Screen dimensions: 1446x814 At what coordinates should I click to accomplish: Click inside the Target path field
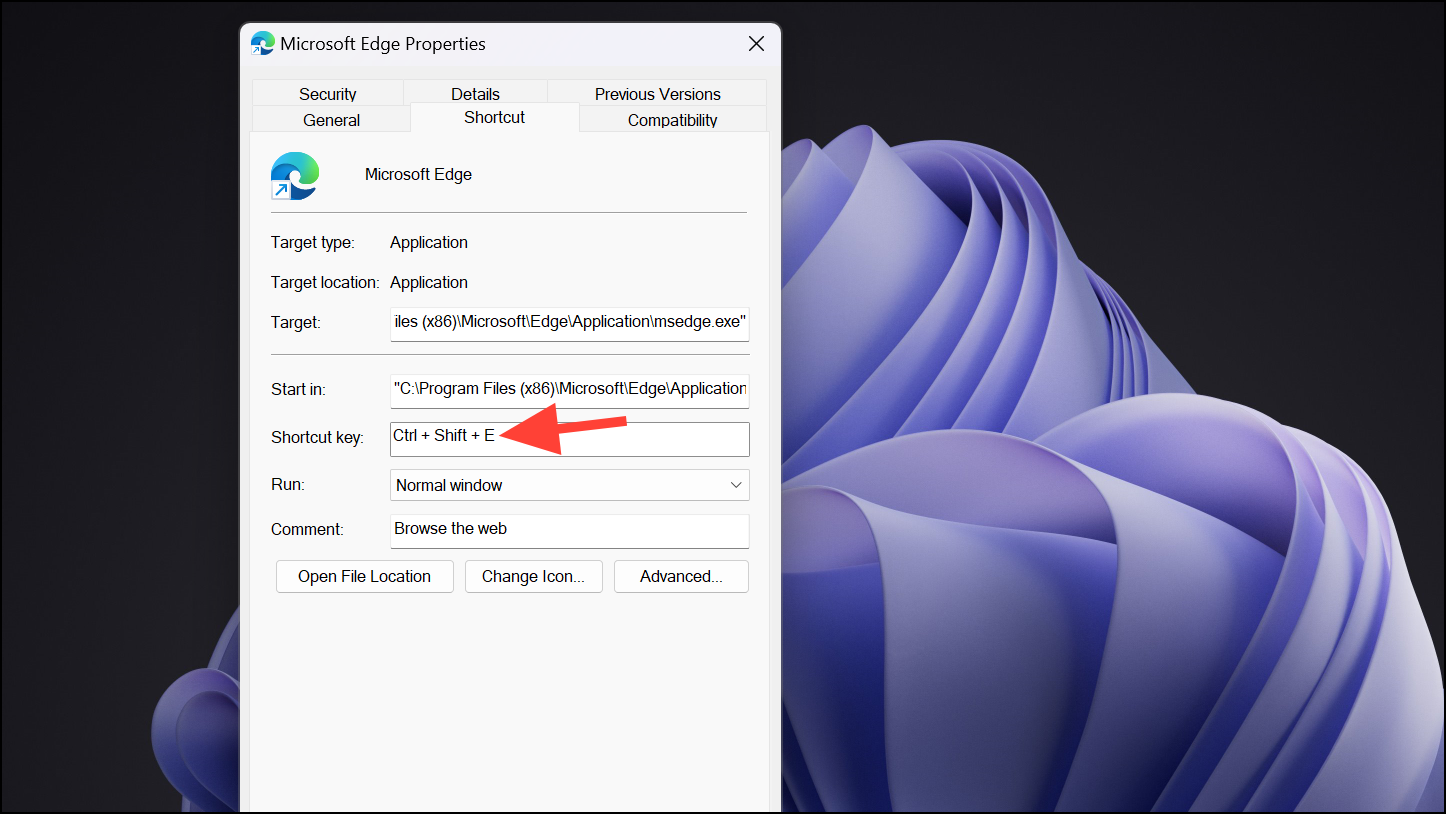point(569,324)
